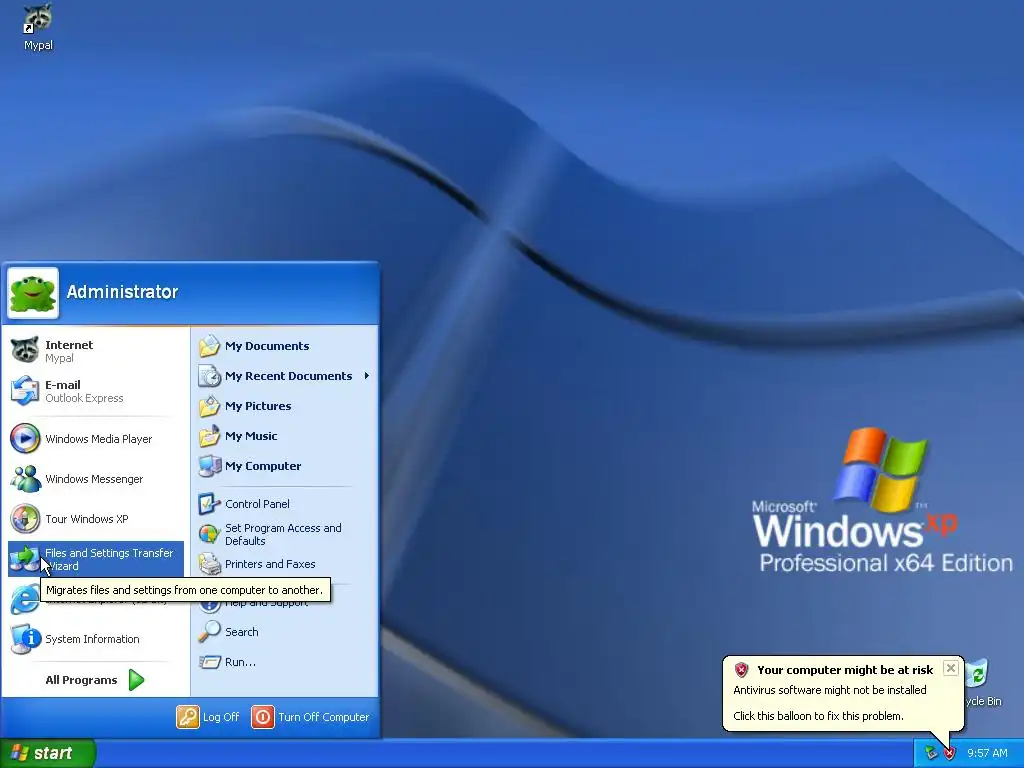The height and width of the screenshot is (768, 1024).
Task: Open My Music folder icon
Action: point(210,436)
